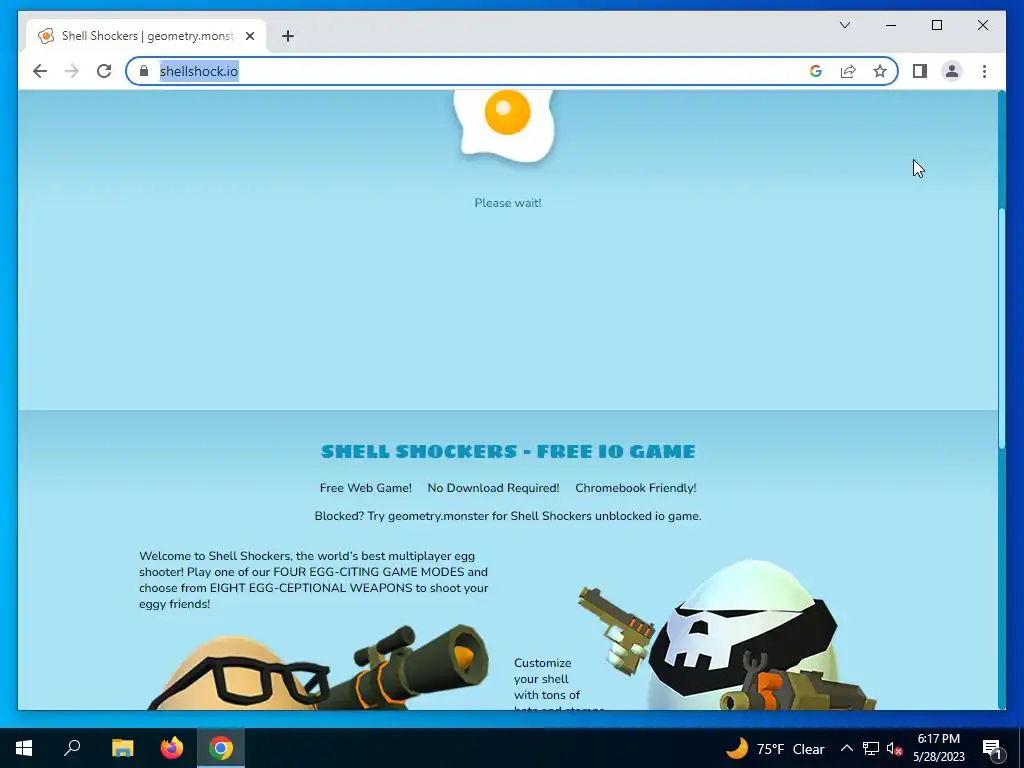The width and height of the screenshot is (1024, 768).
Task: Expand the tab search chevron
Action: click(x=845, y=25)
